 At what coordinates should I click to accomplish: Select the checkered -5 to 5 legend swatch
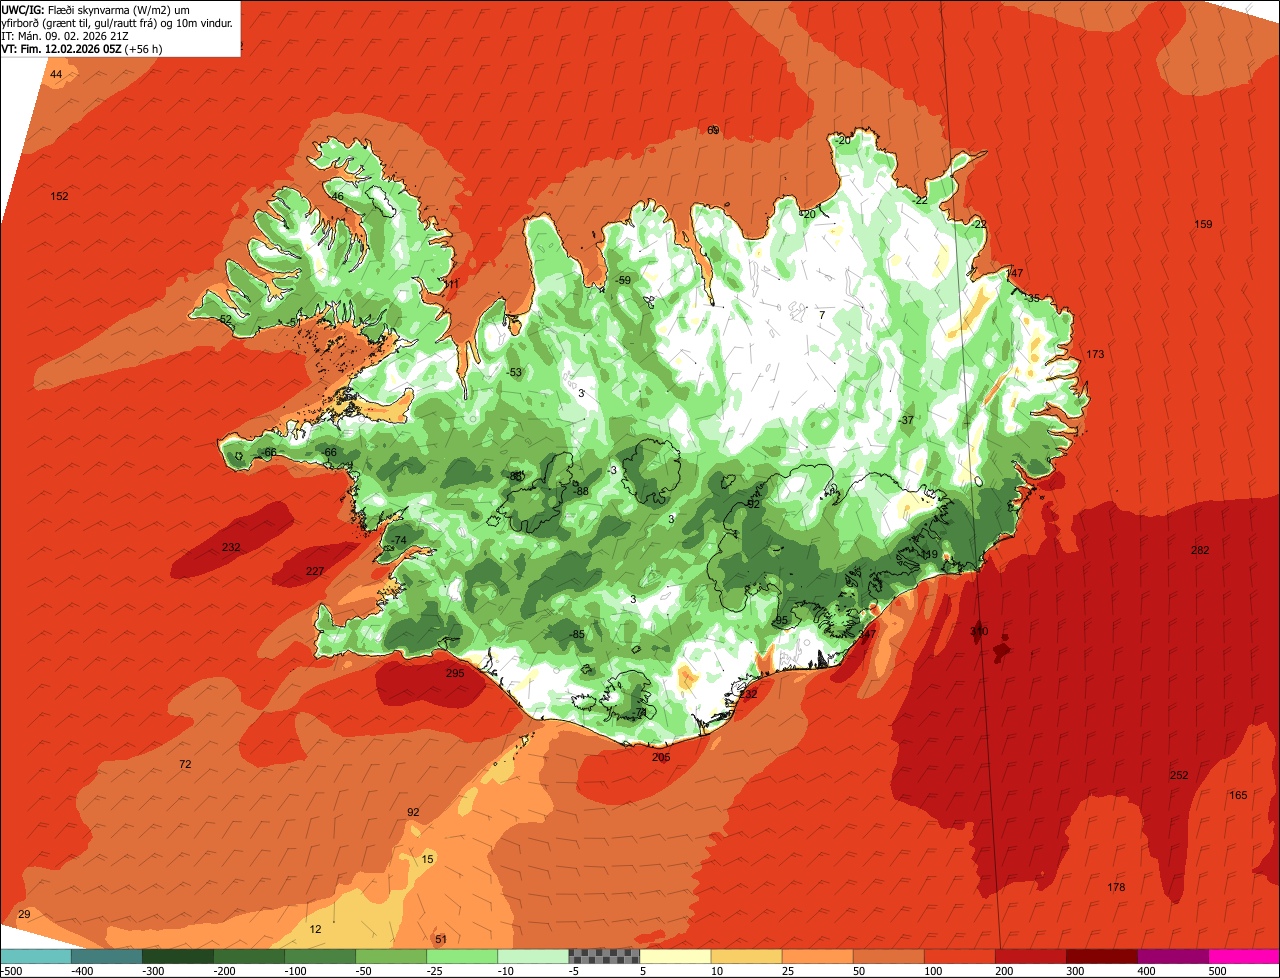pyautogui.click(x=604, y=957)
